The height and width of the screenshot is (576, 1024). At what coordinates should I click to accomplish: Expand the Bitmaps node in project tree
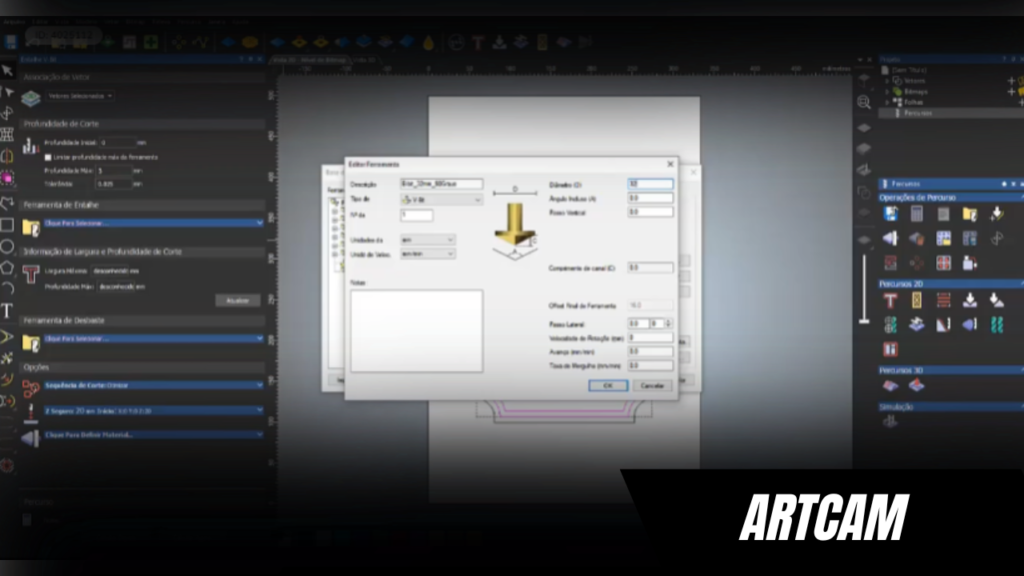pos(886,91)
